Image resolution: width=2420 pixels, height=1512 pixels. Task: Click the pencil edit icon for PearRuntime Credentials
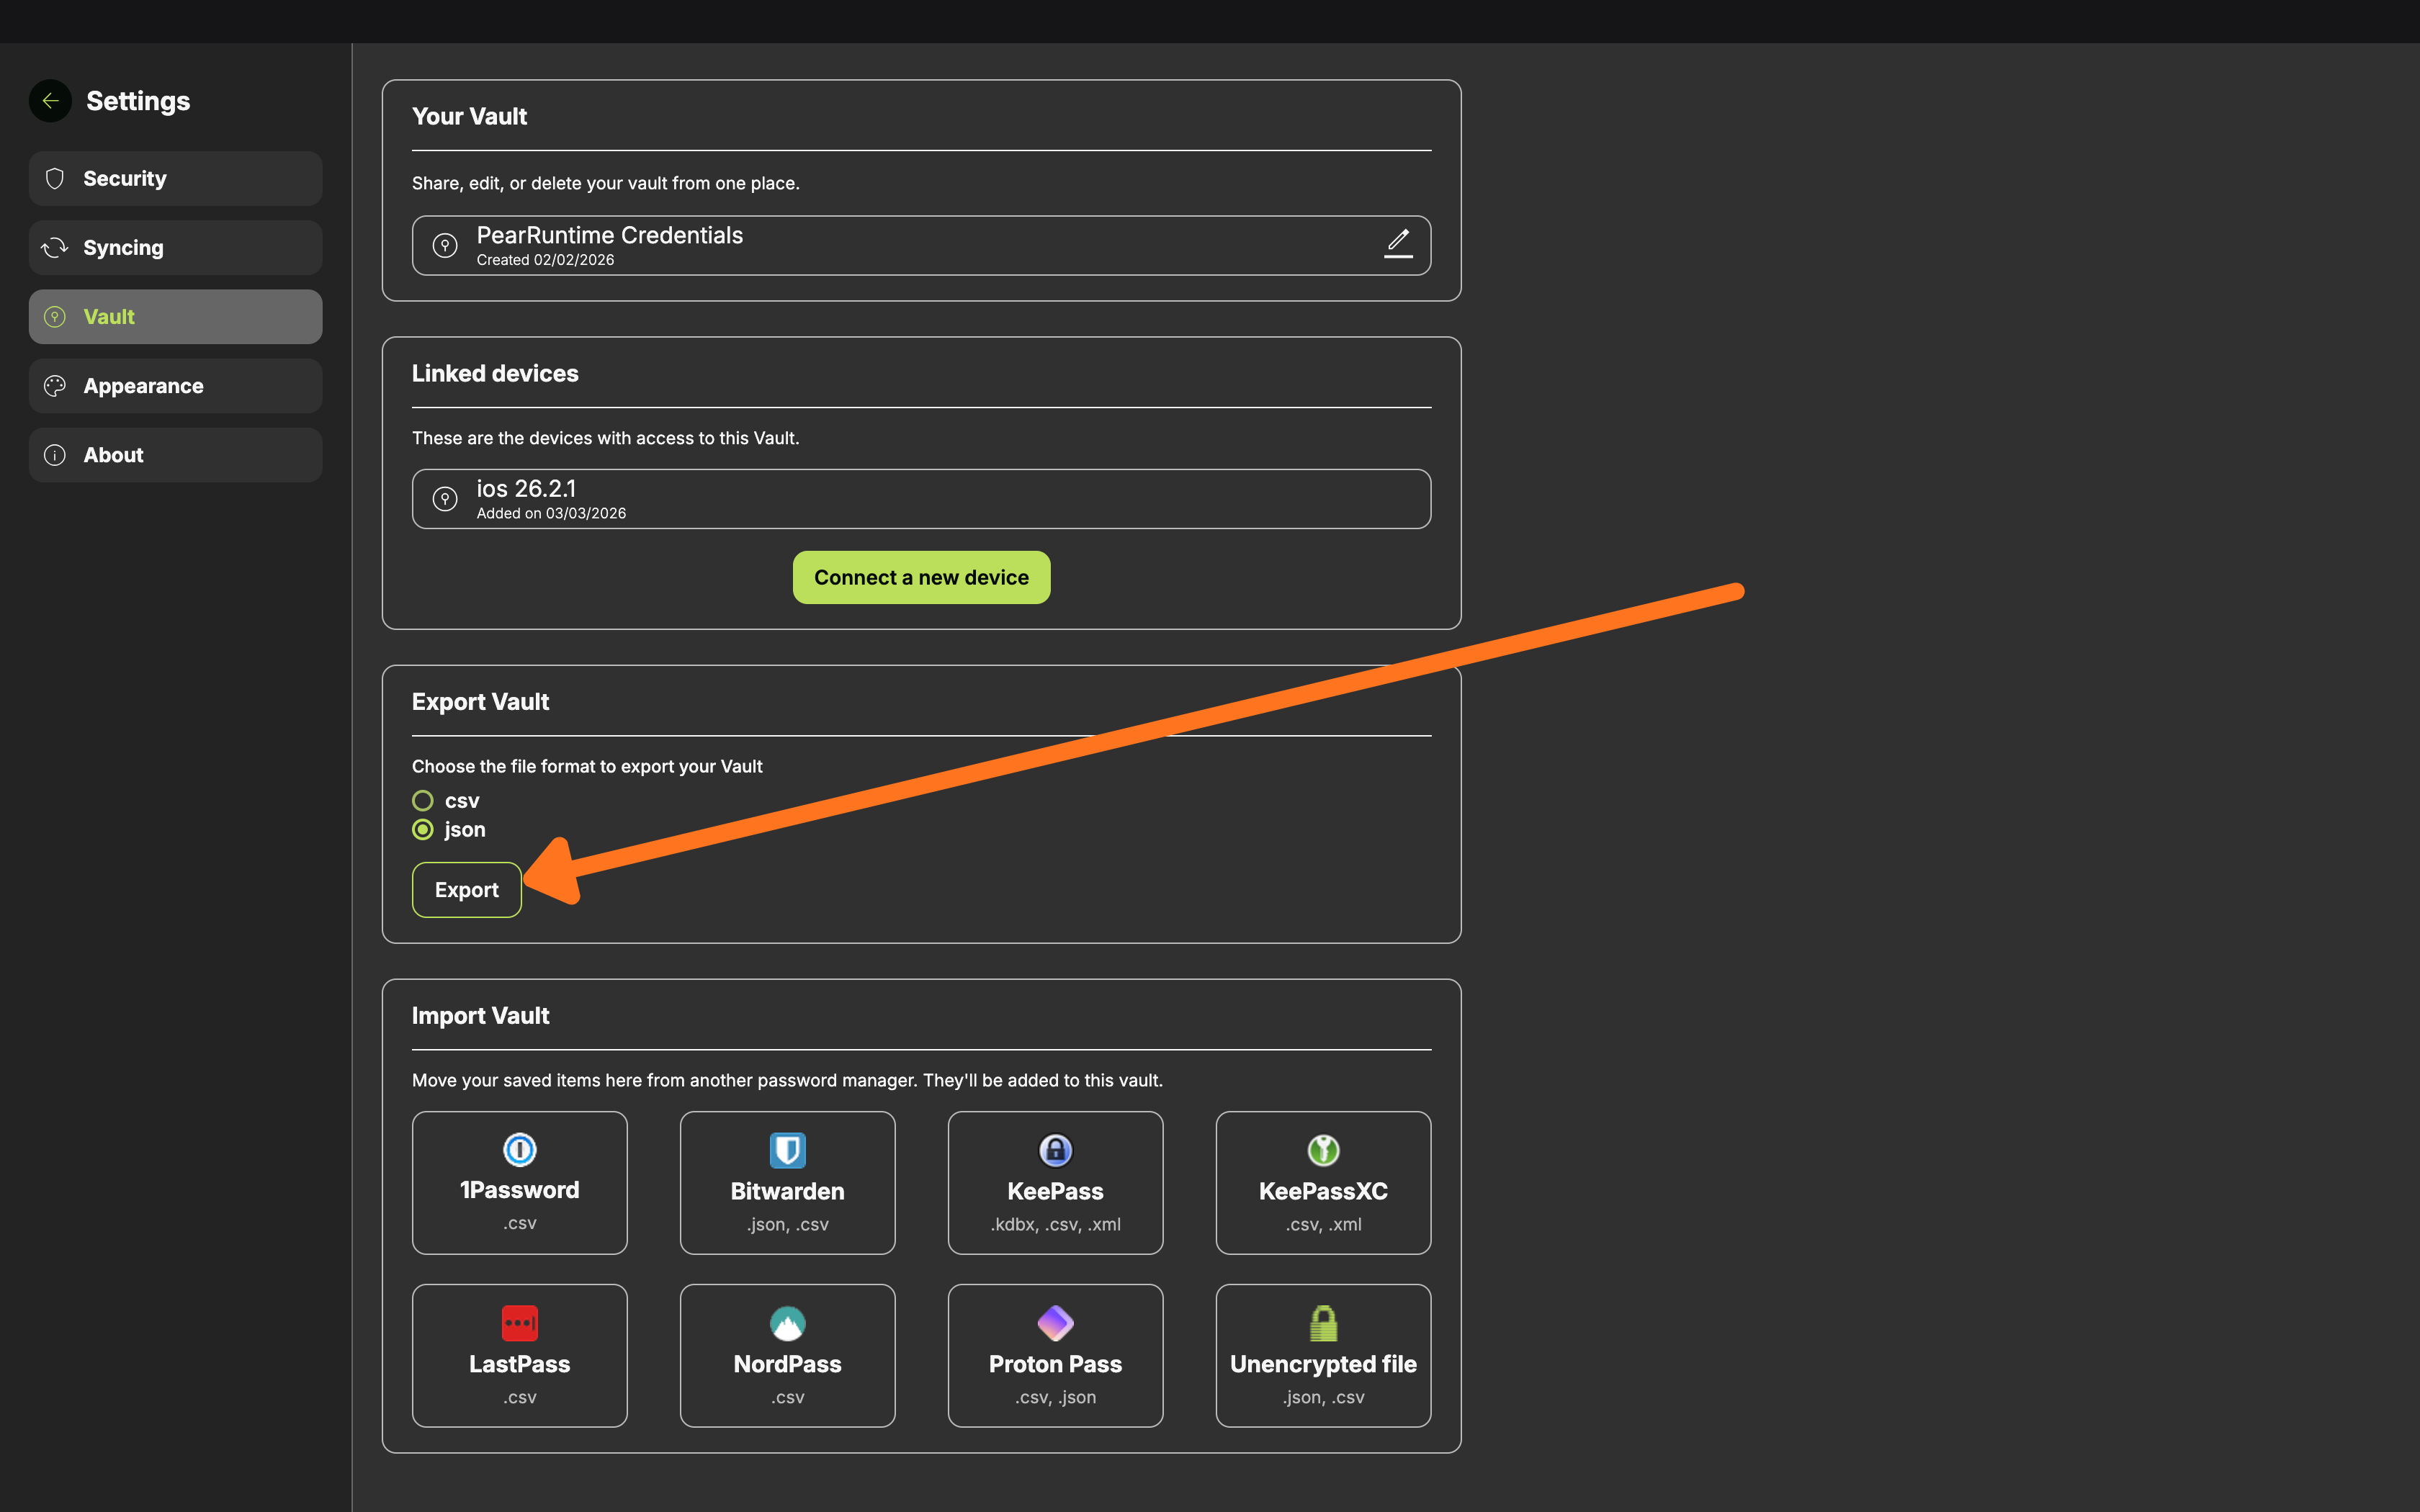coord(1398,243)
